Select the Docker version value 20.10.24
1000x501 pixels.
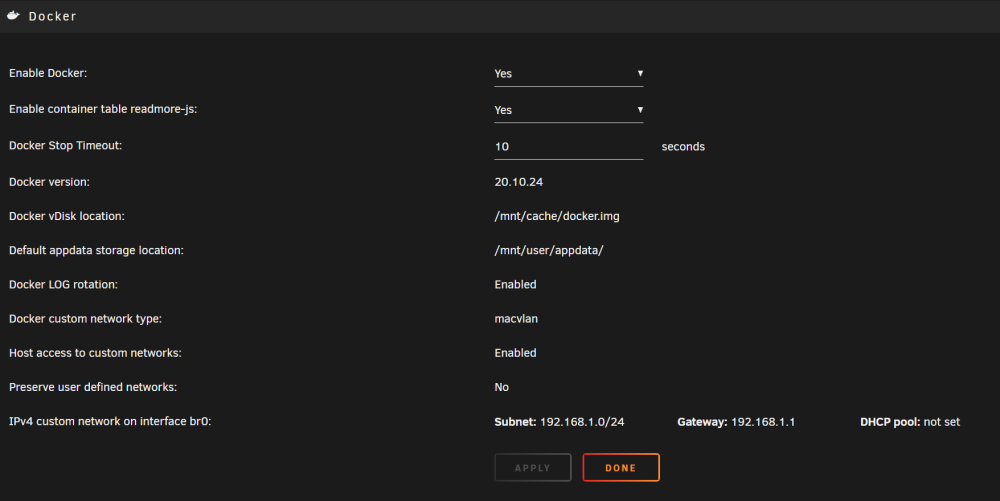(x=518, y=182)
